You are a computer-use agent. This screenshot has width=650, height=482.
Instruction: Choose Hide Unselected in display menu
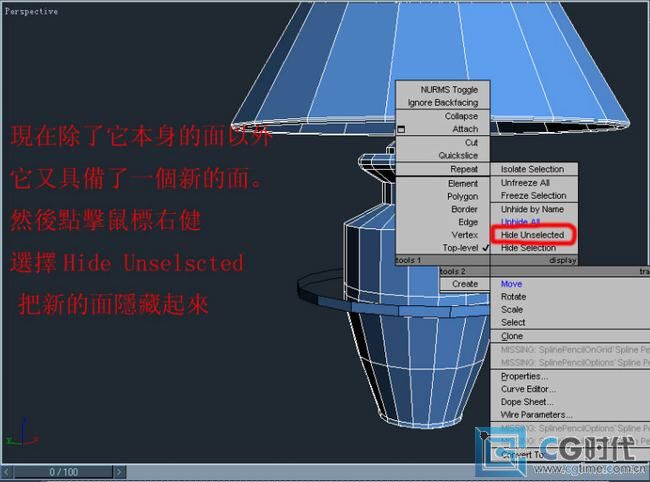(533, 235)
